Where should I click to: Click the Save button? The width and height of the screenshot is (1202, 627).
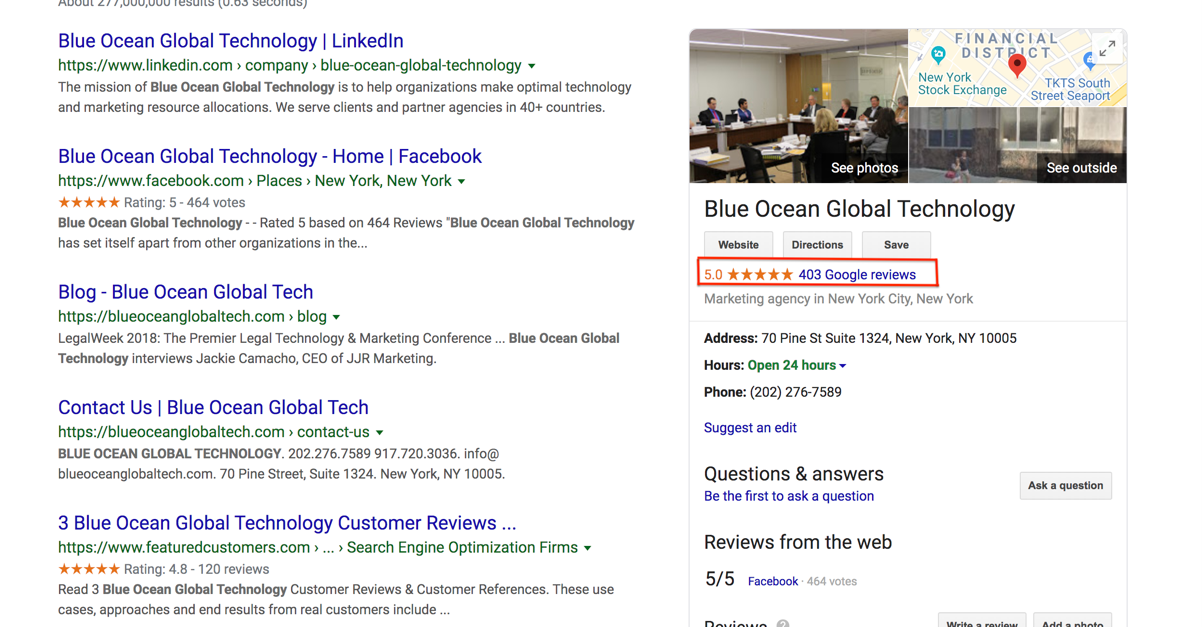click(896, 245)
